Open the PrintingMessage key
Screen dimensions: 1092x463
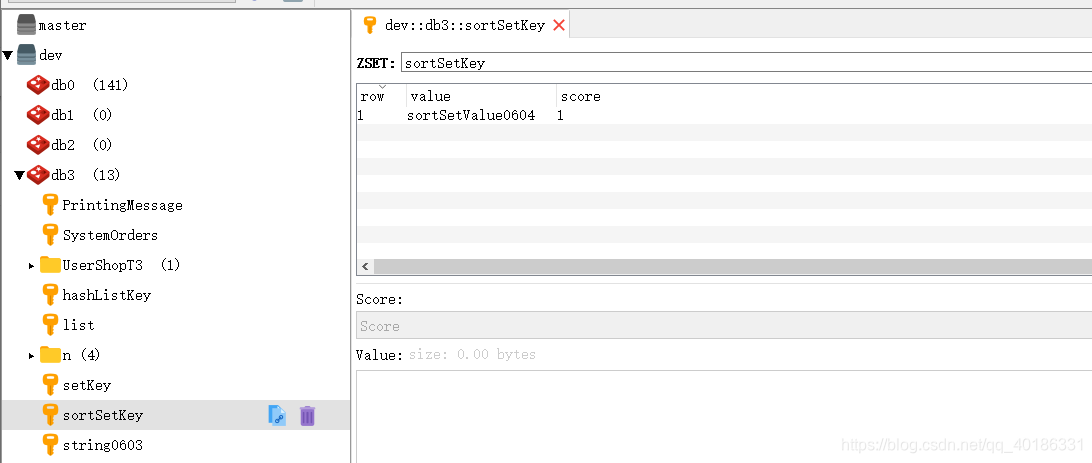point(123,205)
